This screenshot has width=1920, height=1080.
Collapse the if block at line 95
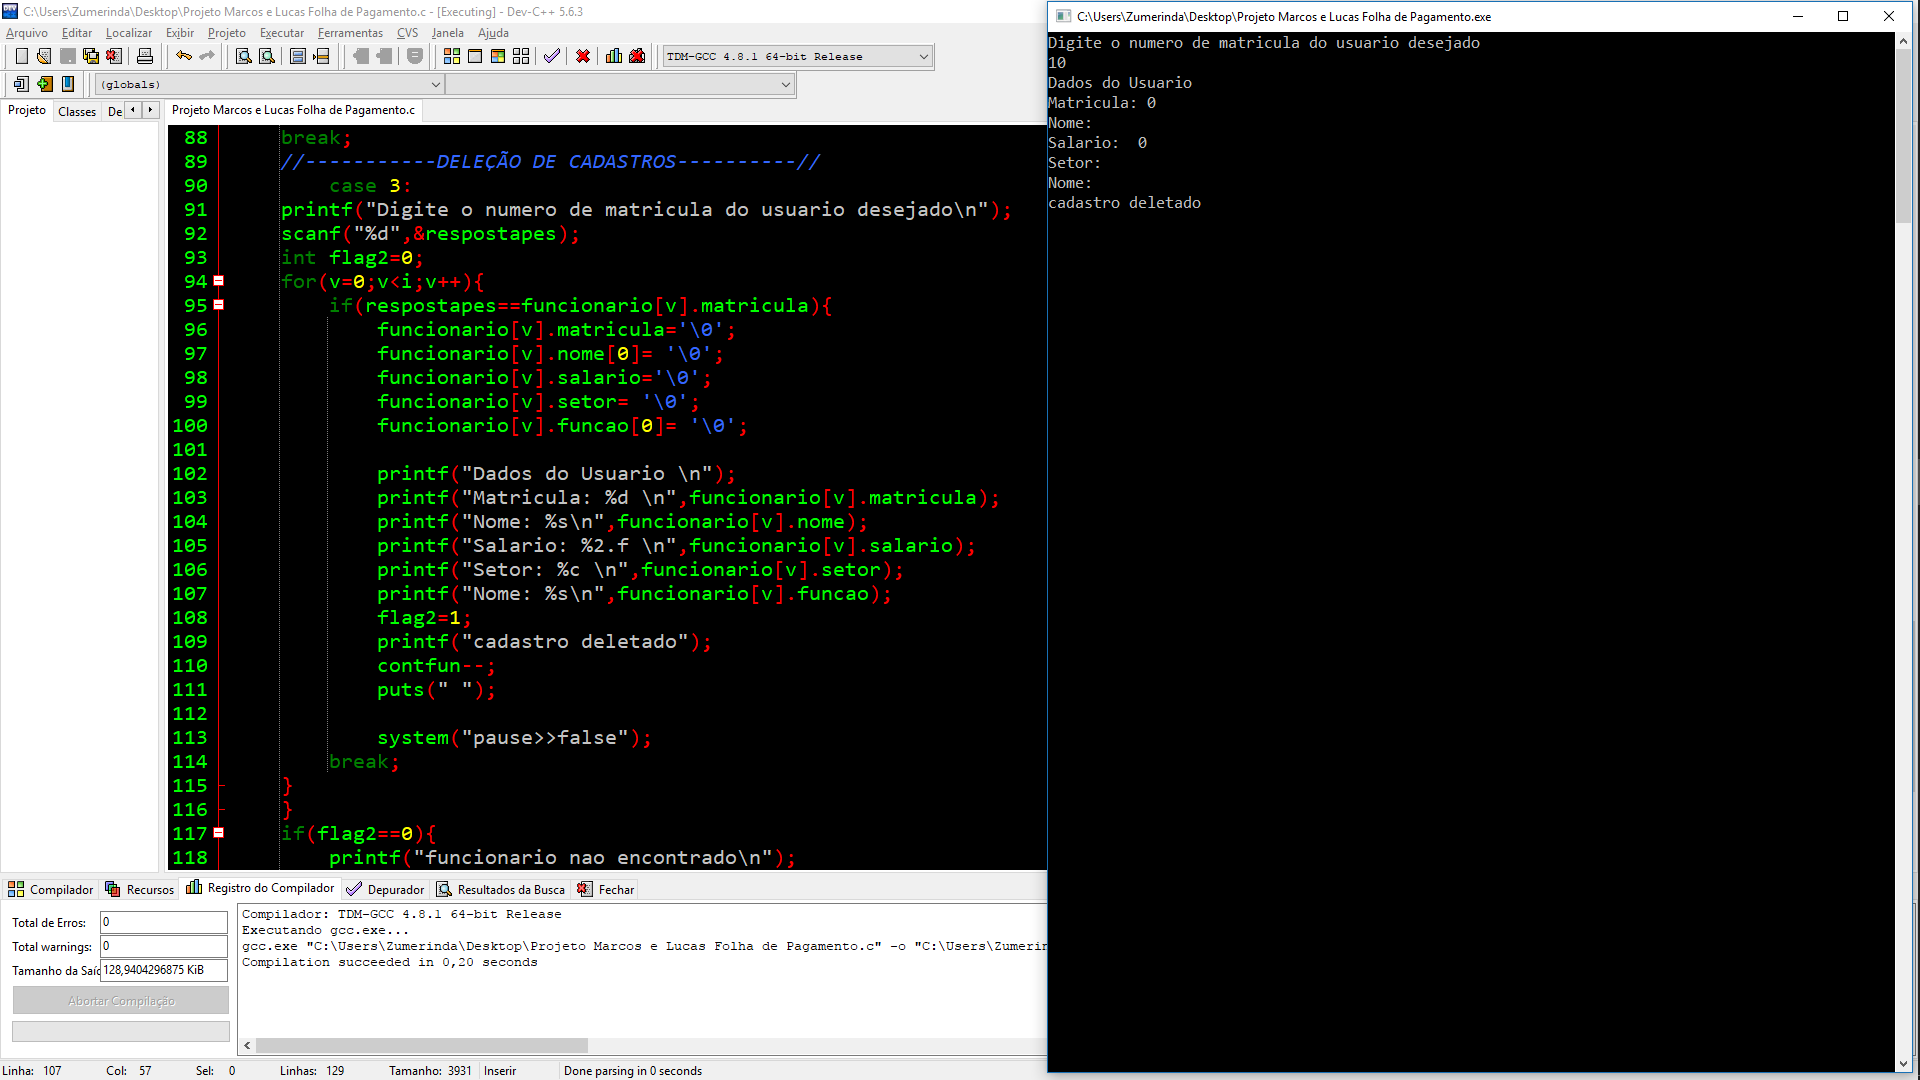click(x=219, y=305)
